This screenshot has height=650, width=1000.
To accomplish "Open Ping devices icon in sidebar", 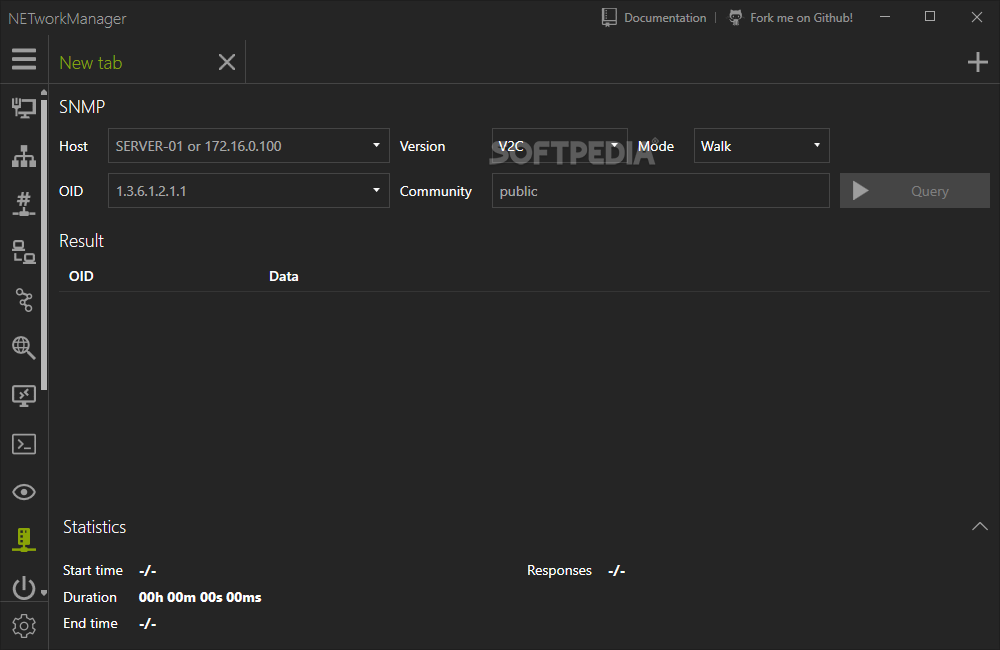I will [24, 252].
